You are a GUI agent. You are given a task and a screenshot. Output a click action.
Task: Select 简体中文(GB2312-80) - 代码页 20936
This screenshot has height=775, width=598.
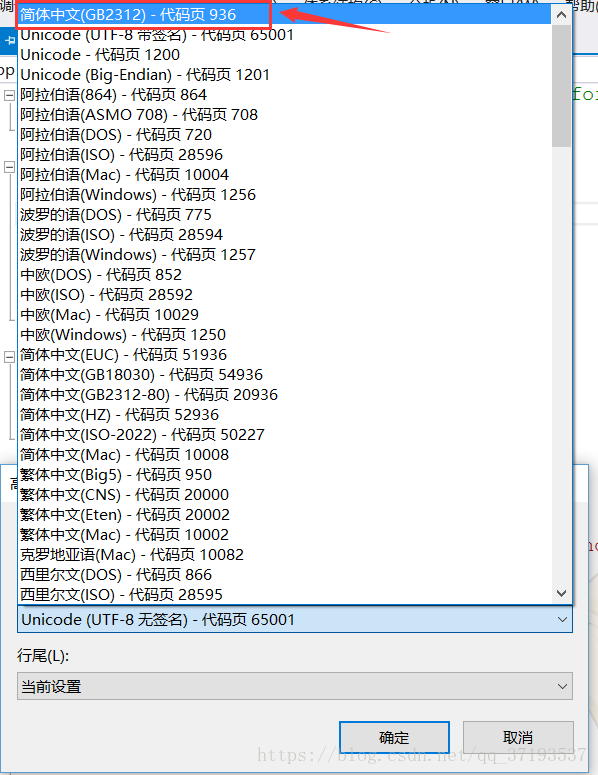click(x=285, y=394)
